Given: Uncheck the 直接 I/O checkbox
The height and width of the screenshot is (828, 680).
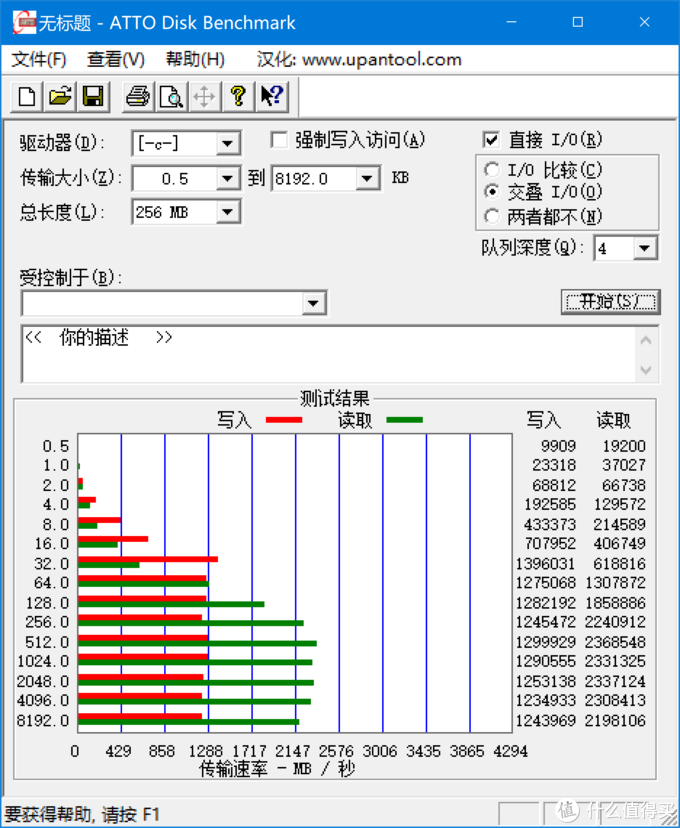Looking at the screenshot, I should pyautogui.click(x=491, y=140).
